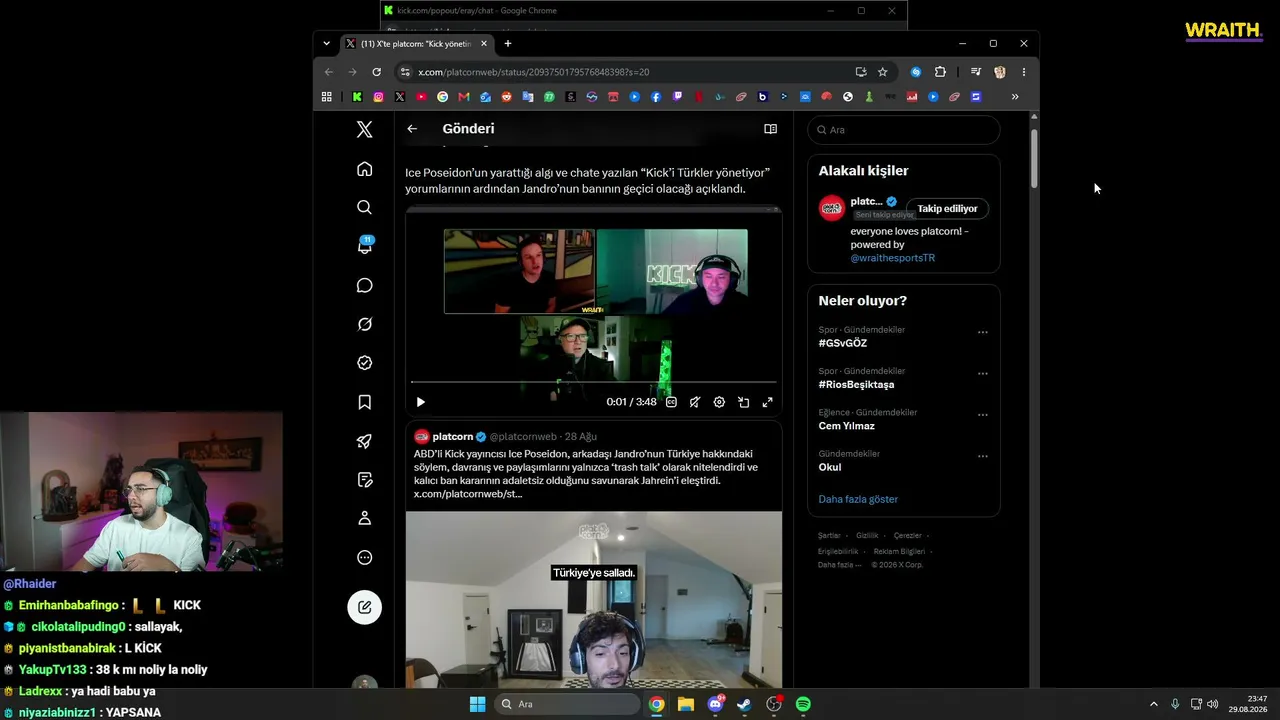Open reader view icon beside Gönderi
The height and width of the screenshot is (720, 1280).
click(770, 129)
